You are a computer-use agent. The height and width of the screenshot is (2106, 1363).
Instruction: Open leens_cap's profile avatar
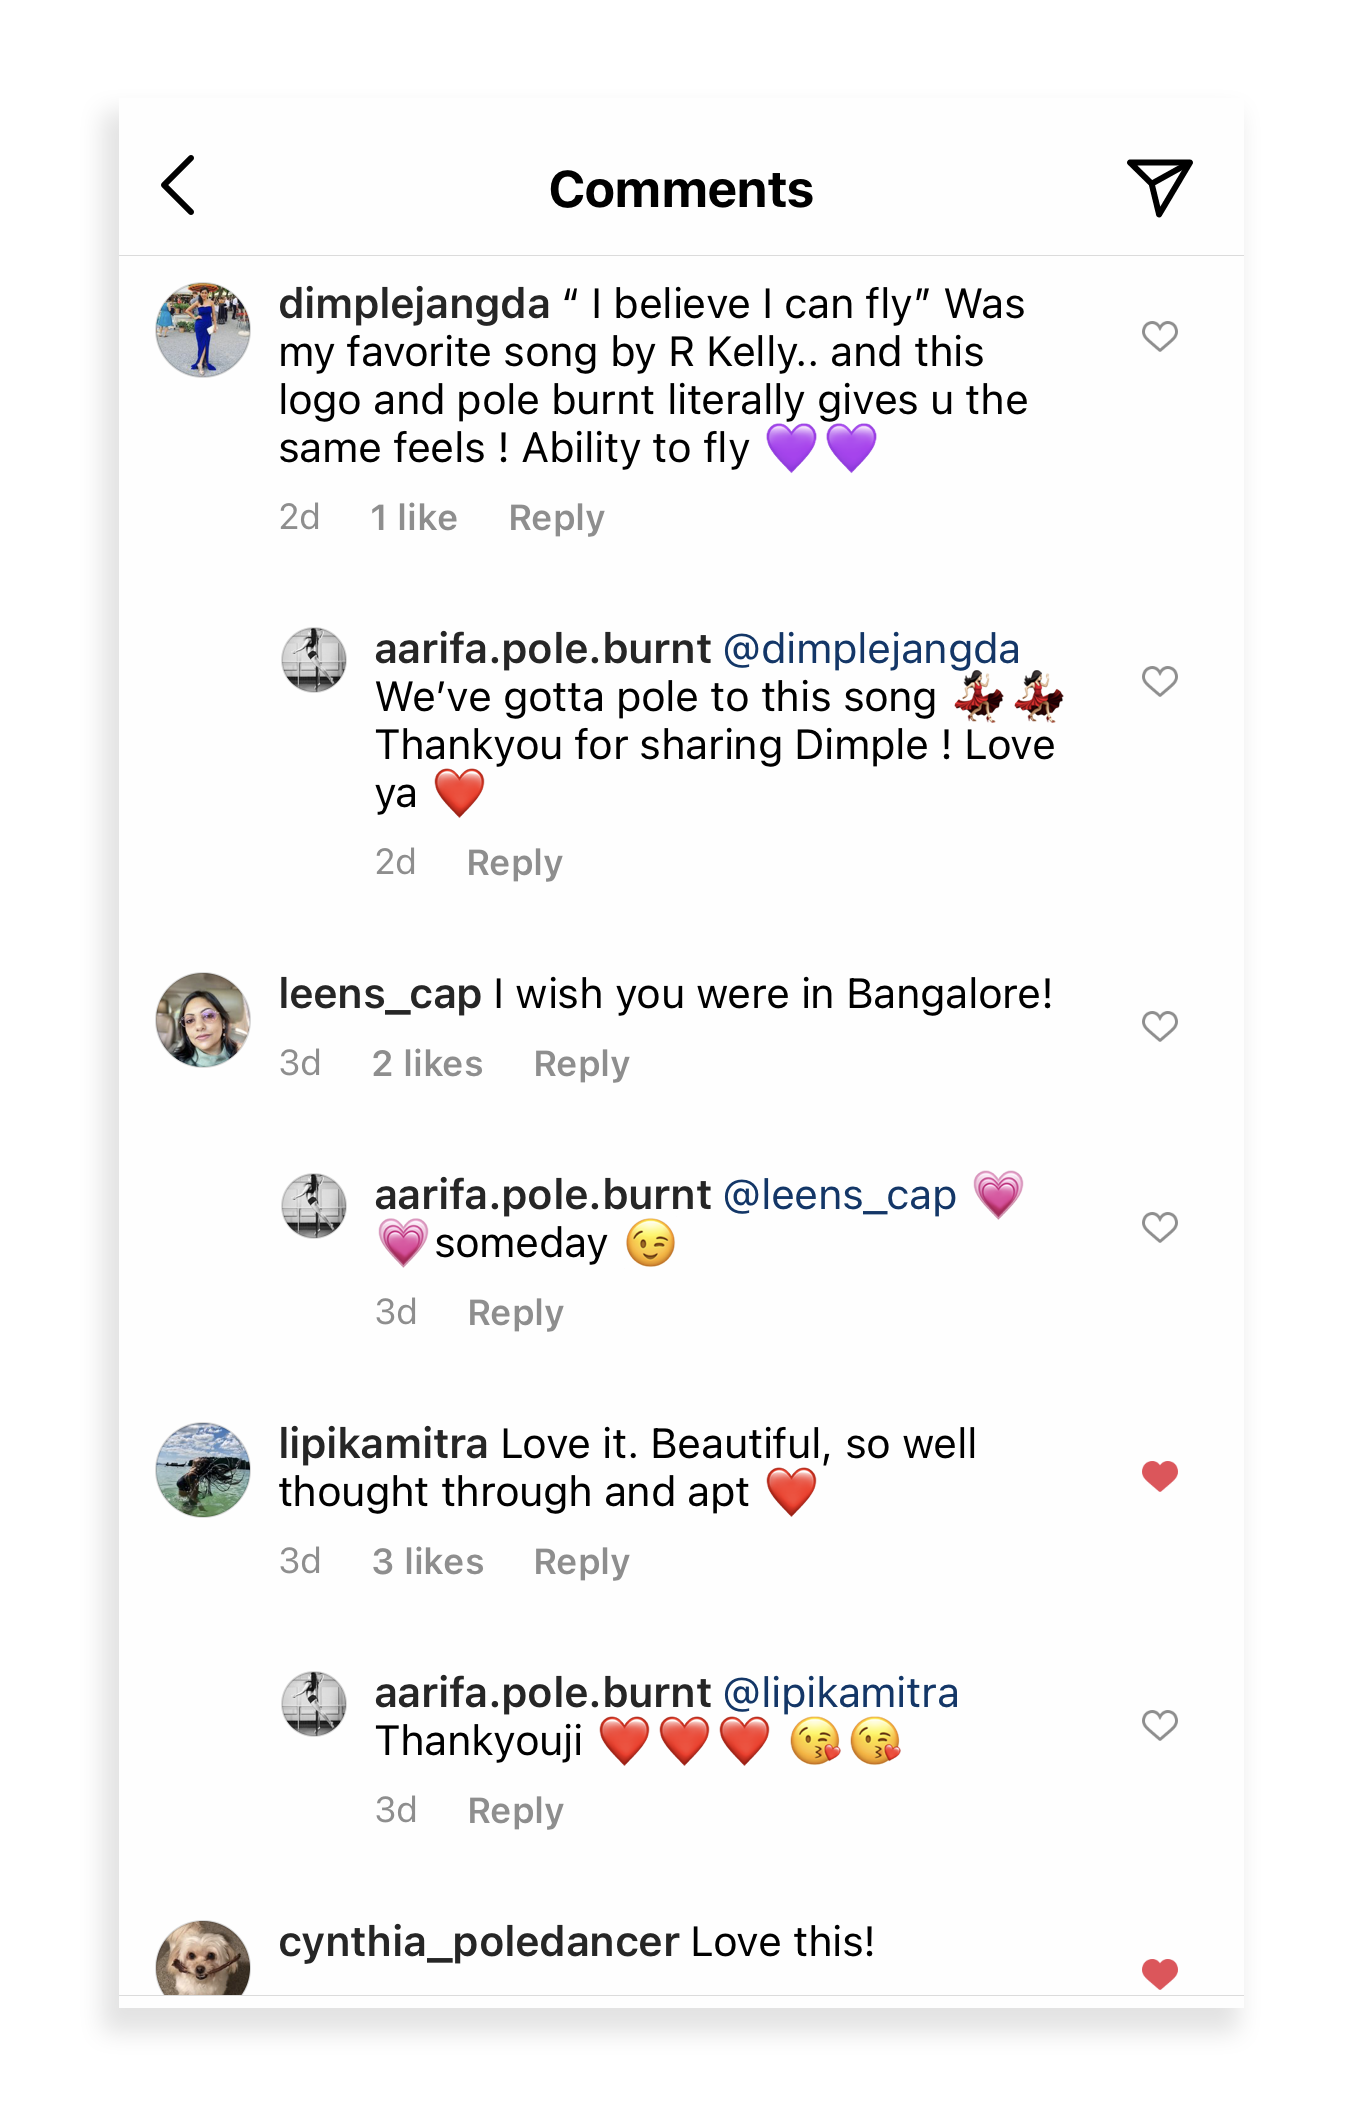click(x=203, y=1020)
